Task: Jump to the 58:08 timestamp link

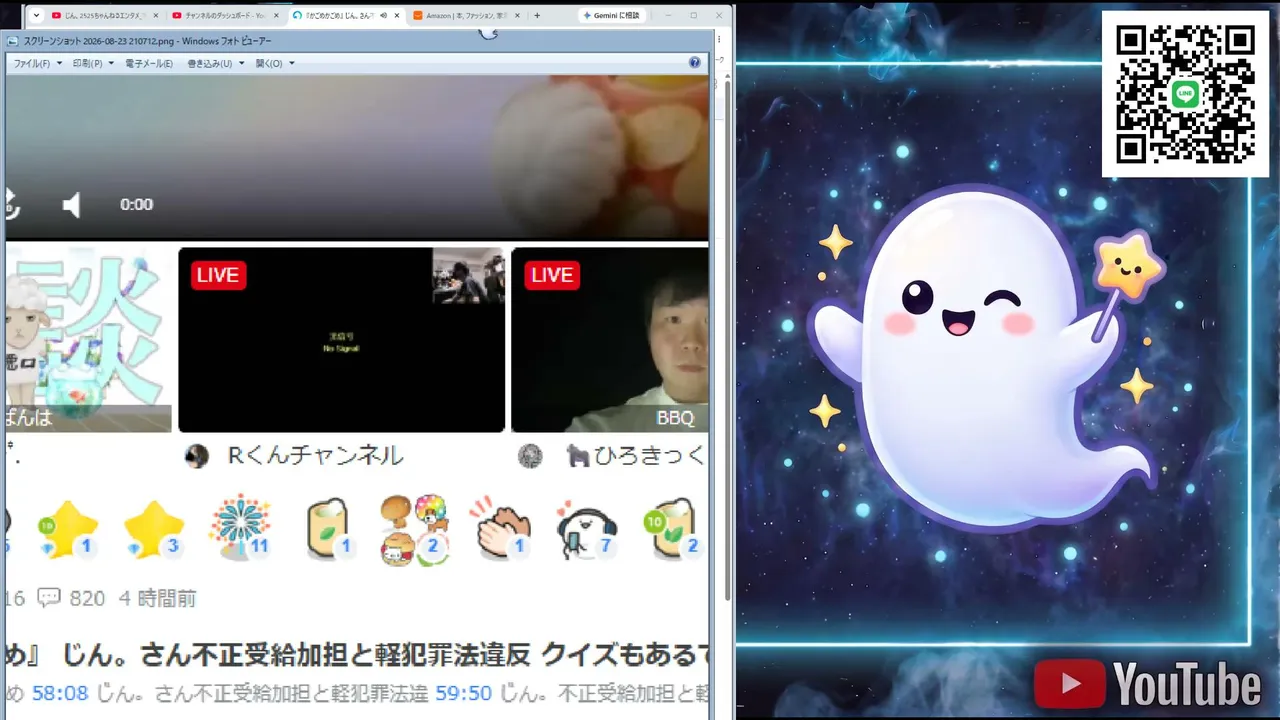Action: 60,693
